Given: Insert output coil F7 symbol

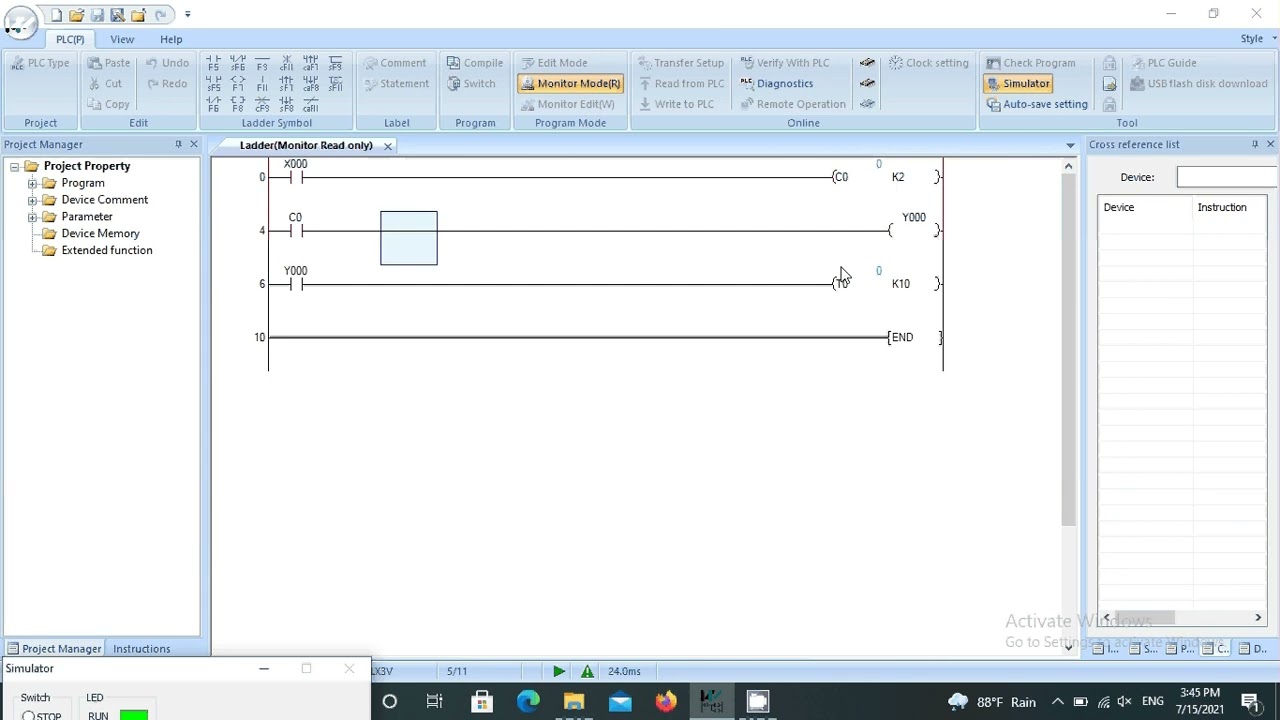Looking at the screenshot, I should [x=237, y=84].
